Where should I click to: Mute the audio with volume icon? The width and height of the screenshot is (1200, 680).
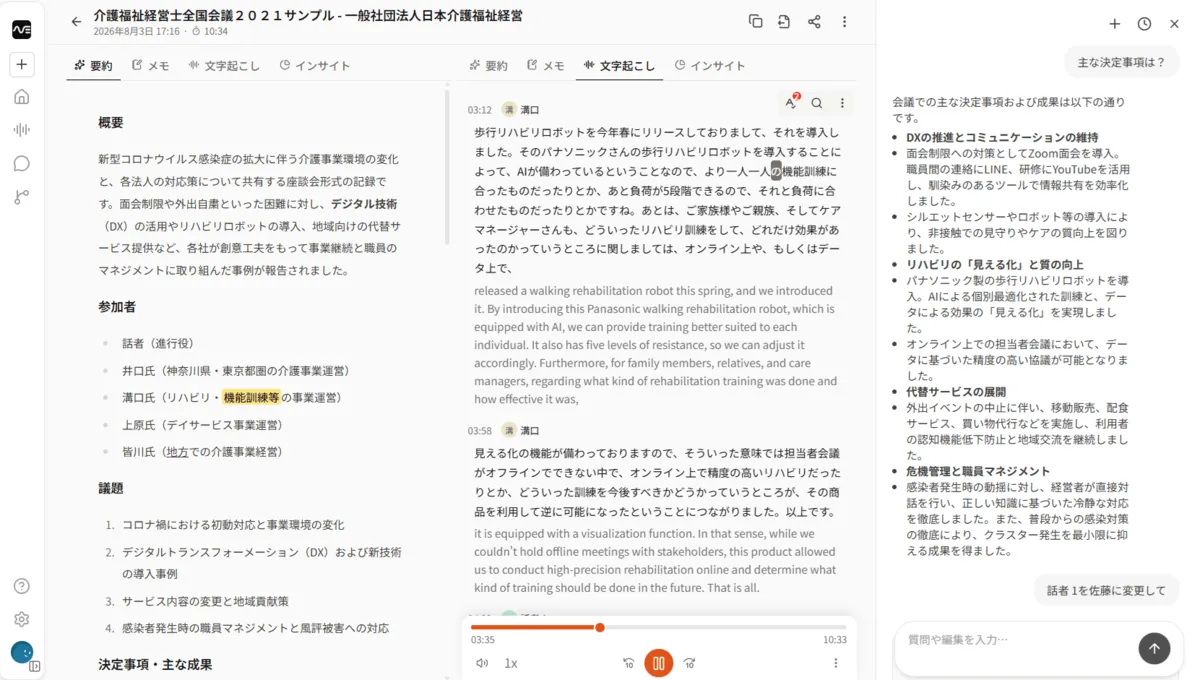tap(482, 663)
